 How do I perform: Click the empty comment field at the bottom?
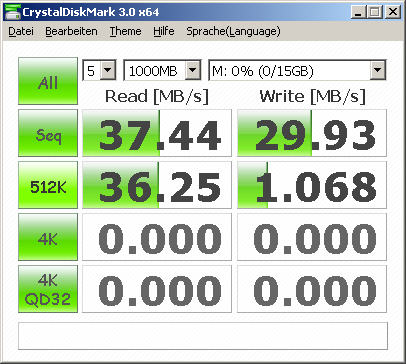tap(203, 336)
